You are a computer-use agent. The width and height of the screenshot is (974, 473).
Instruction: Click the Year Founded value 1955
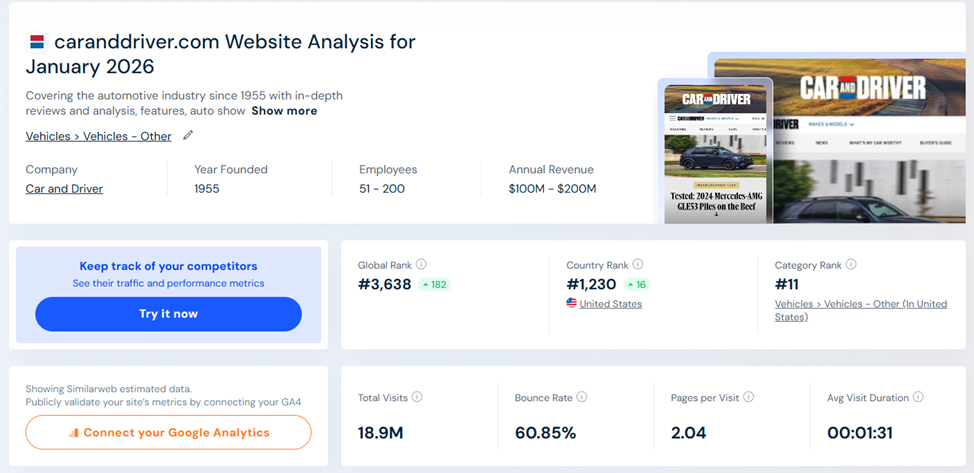coord(207,189)
